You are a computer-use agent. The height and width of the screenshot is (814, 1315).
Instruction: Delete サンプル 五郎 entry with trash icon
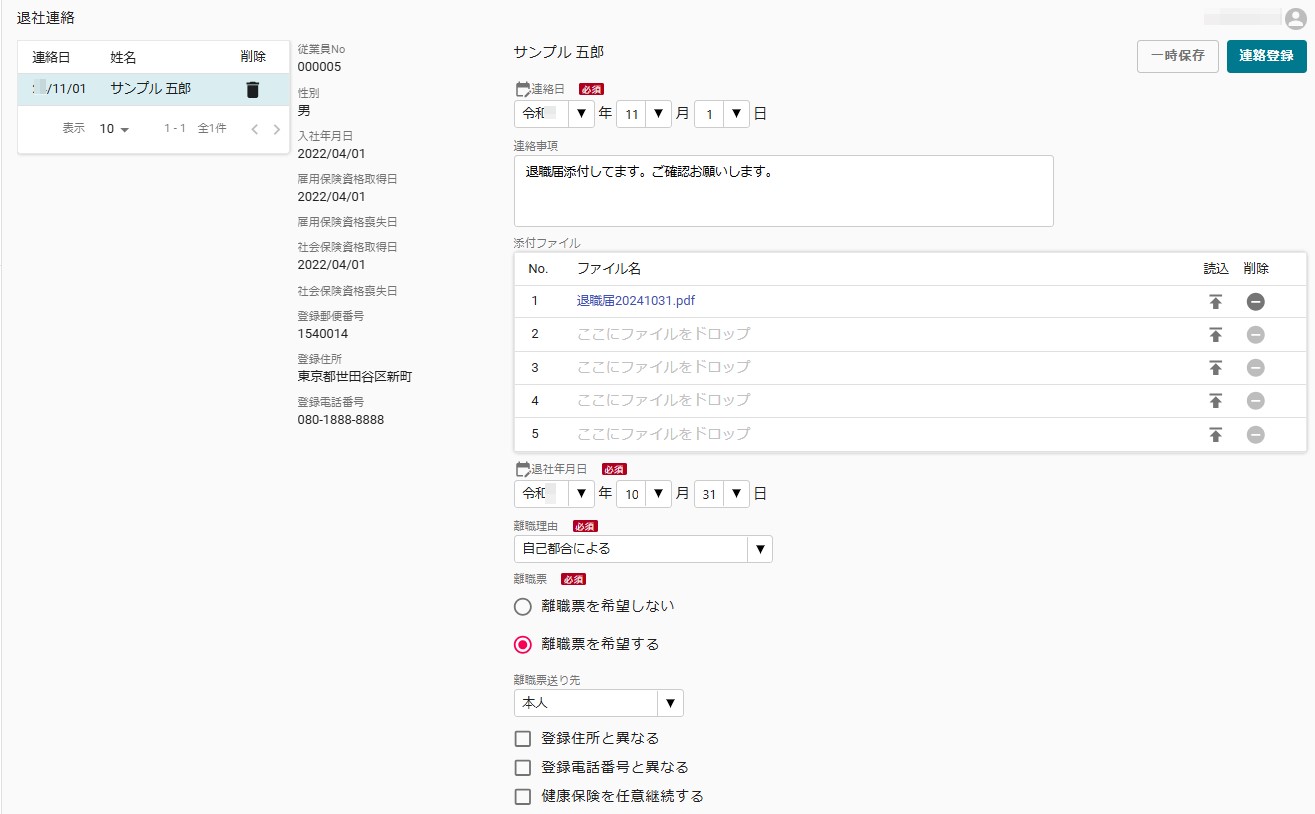point(252,89)
